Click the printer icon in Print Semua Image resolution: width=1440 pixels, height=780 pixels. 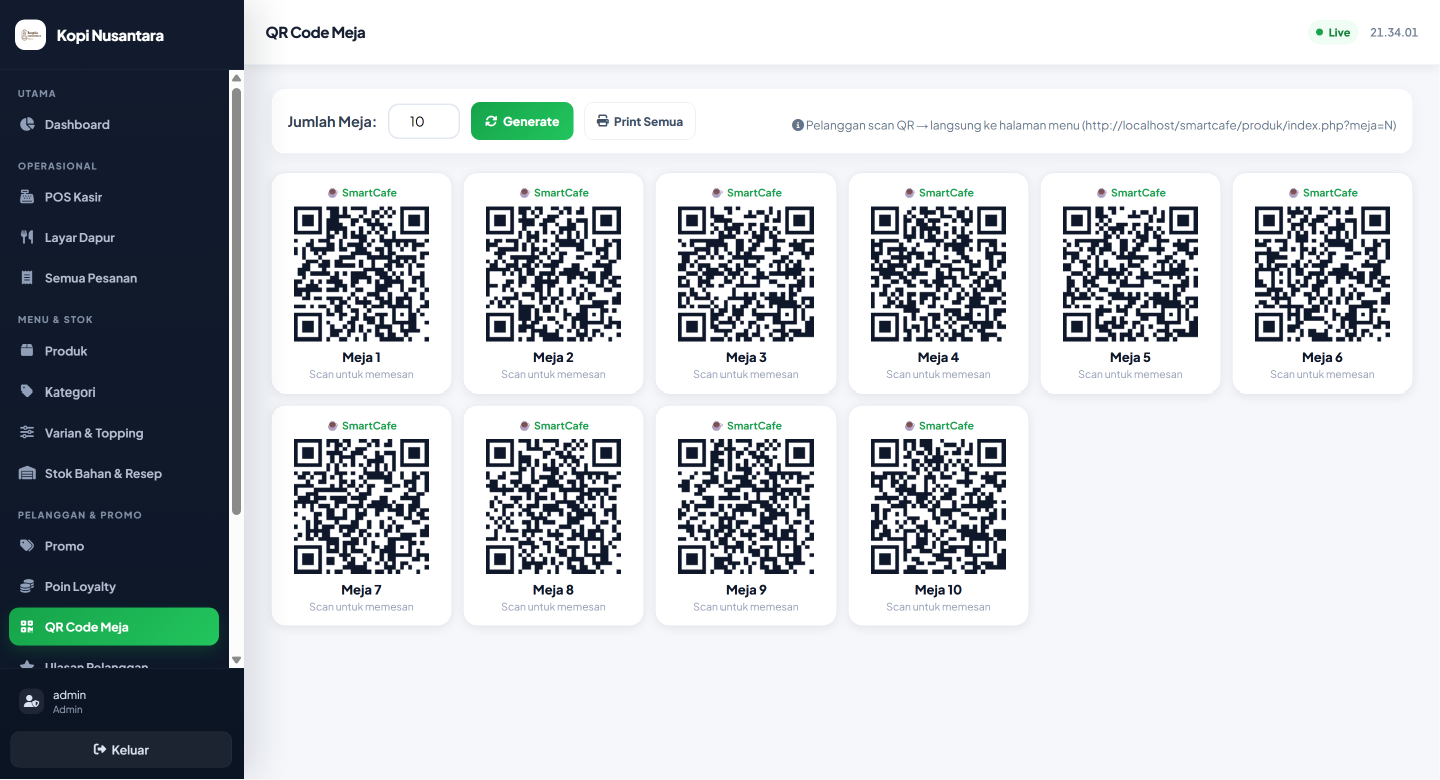(x=603, y=121)
